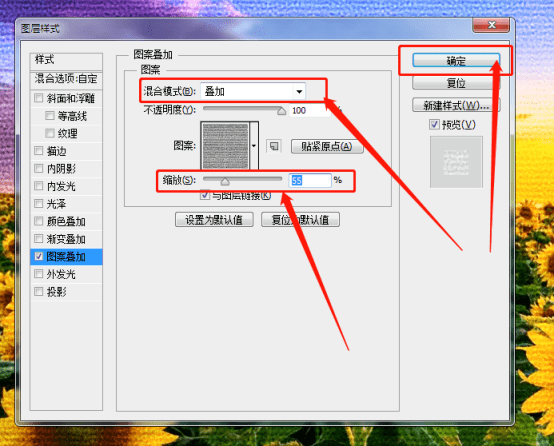Viewport: 554px width, 446px height.
Task: Click the 缩放 scale slider handle
Action: point(225,182)
